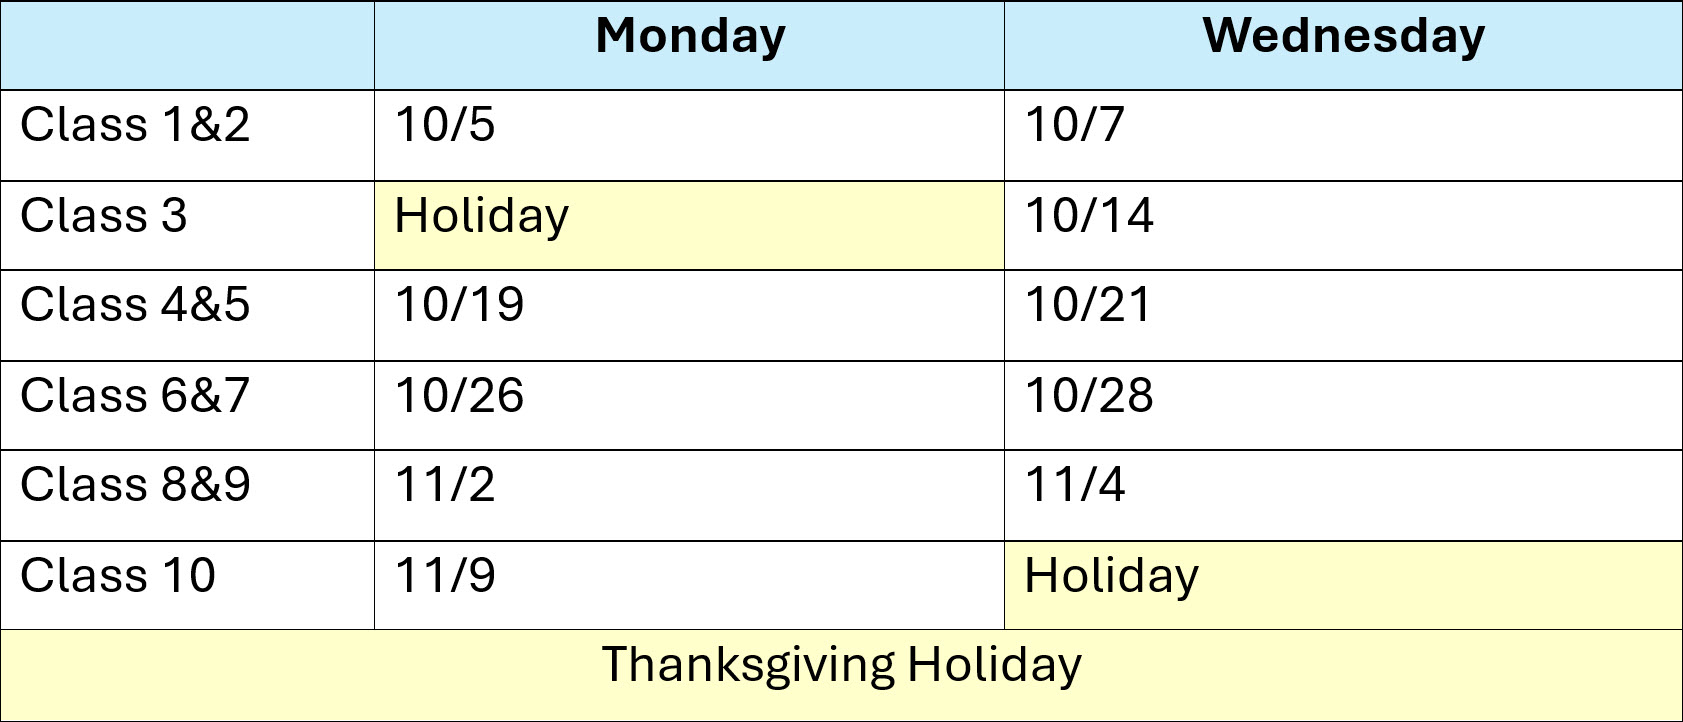The height and width of the screenshot is (722, 1683).
Task: Select the 10/26 date cell
Action: (689, 406)
